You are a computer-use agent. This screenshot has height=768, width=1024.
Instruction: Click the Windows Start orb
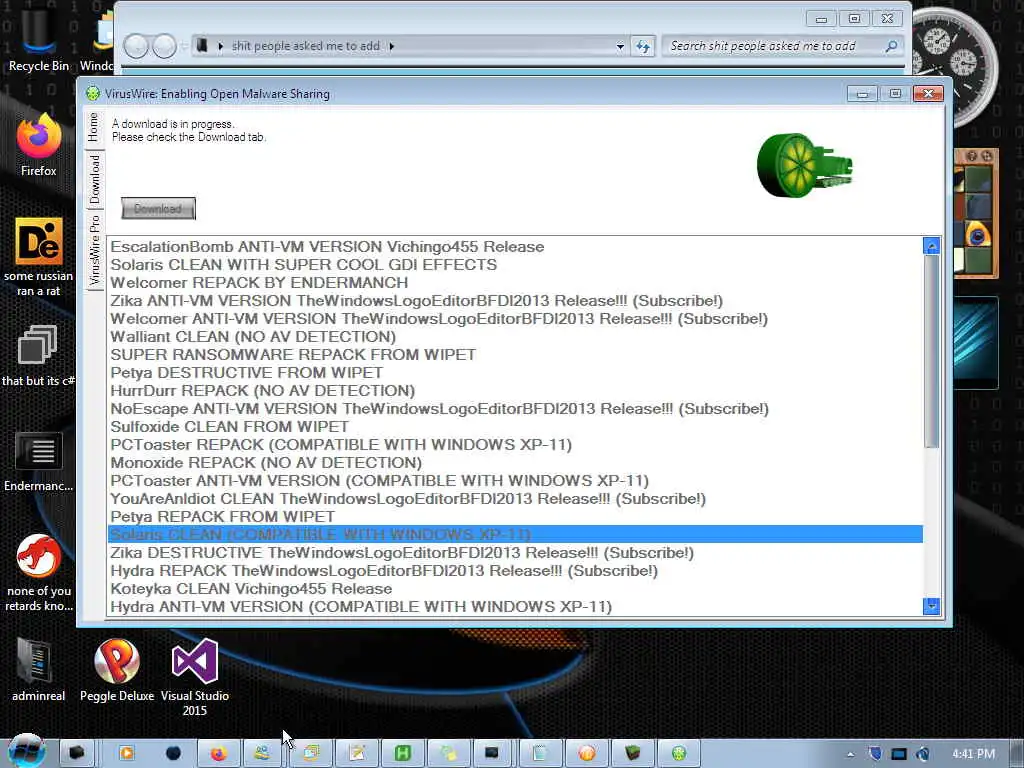pos(26,751)
